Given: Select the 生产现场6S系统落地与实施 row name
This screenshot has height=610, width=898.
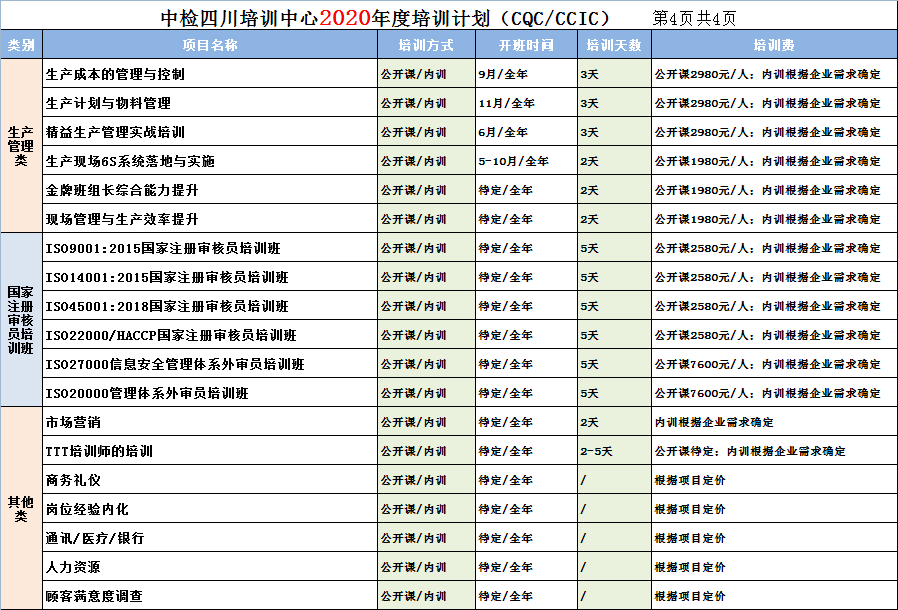Looking at the screenshot, I should [130, 161].
